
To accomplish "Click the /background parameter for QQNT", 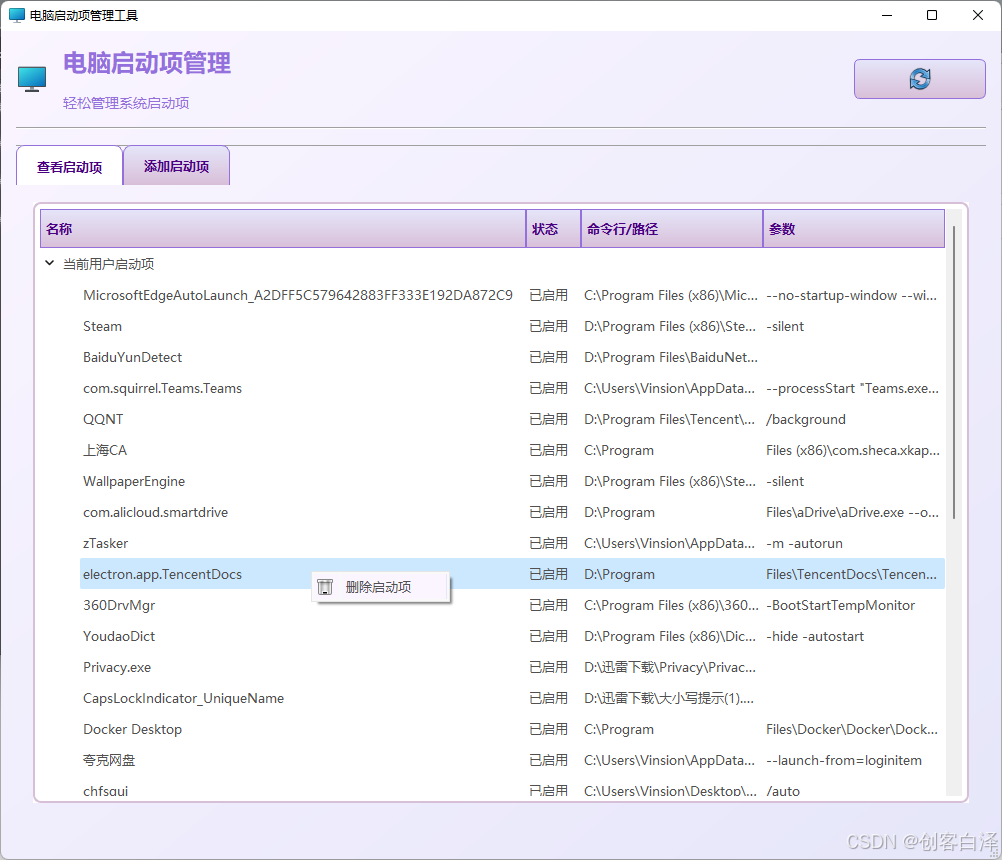I will click(806, 419).
